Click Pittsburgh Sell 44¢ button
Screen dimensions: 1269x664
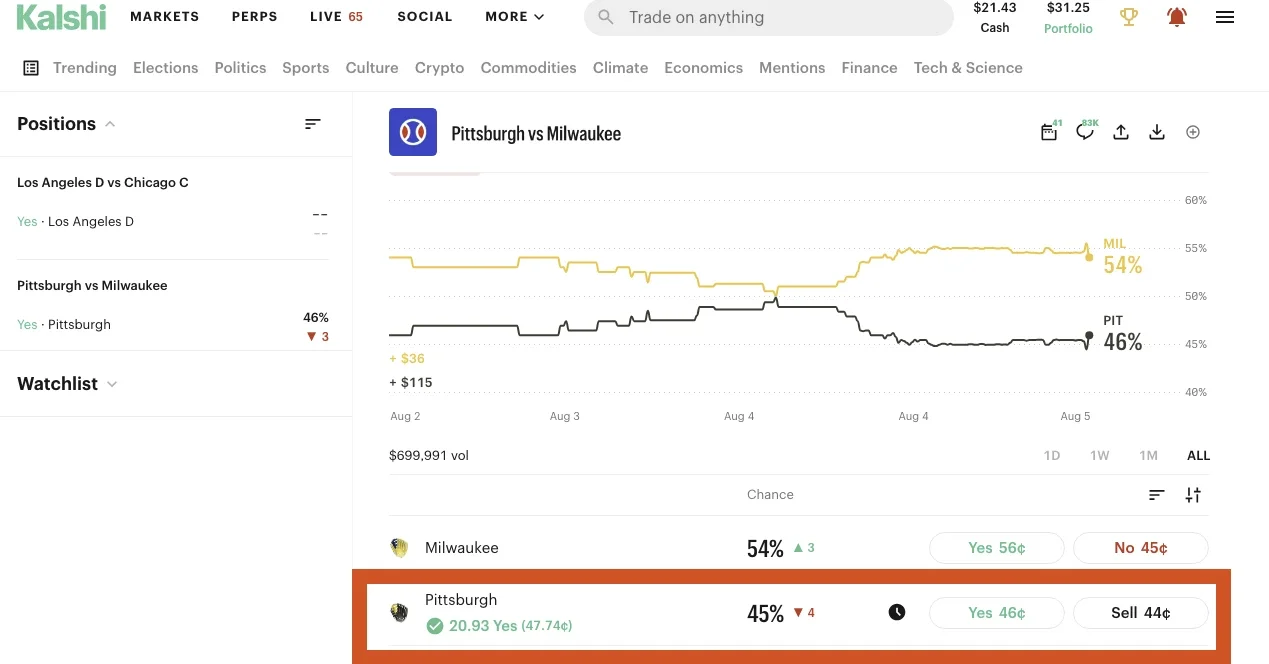coord(1141,613)
